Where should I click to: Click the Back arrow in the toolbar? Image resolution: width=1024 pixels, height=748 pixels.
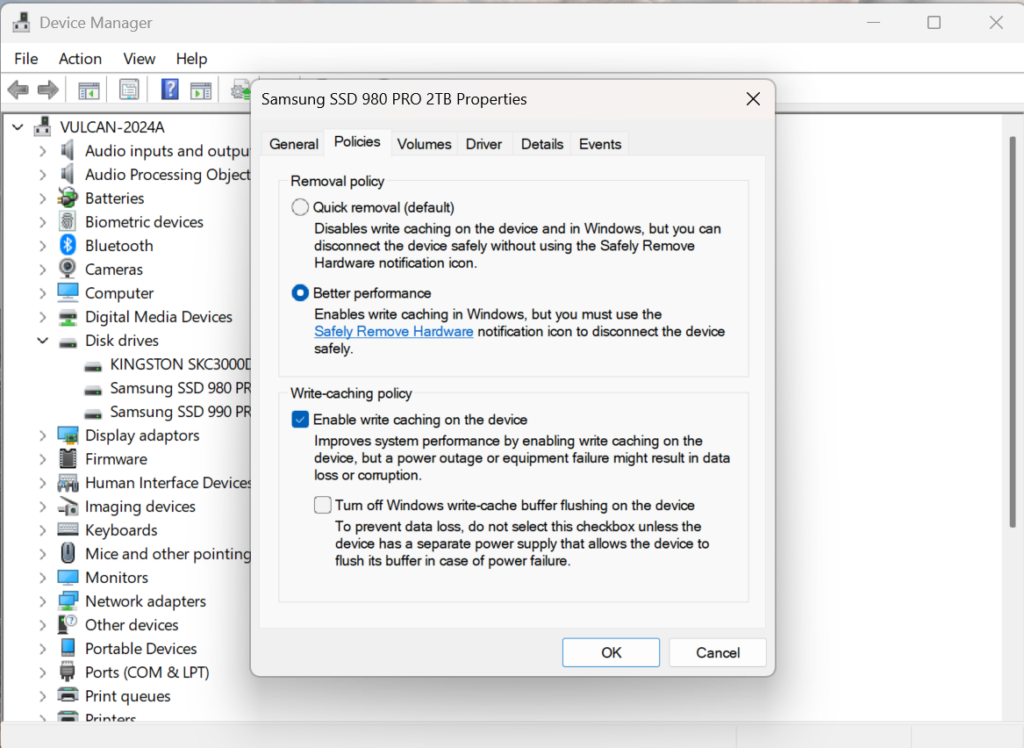click(18, 90)
